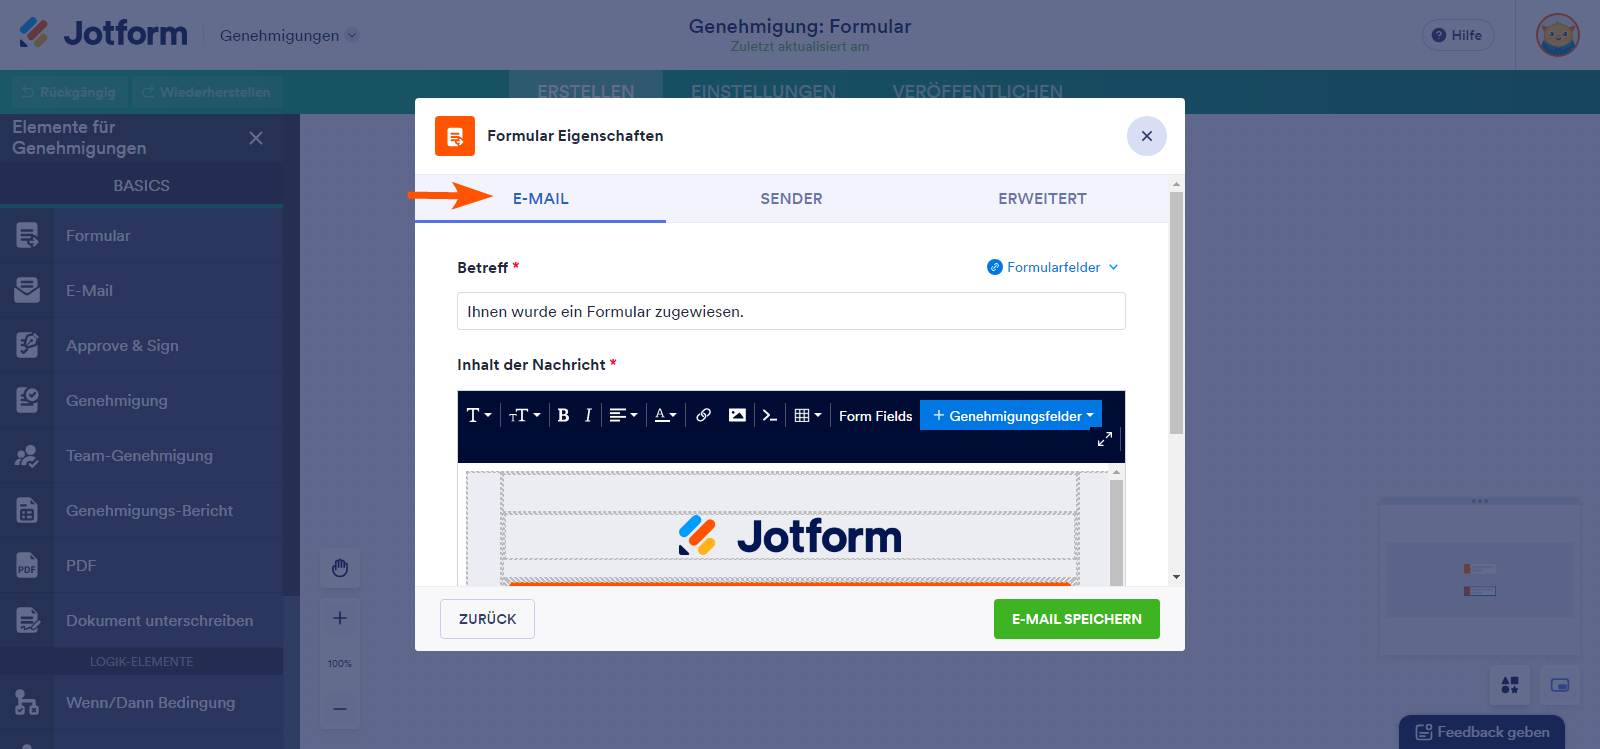Expand the editor to fullscreen

(x=1105, y=439)
